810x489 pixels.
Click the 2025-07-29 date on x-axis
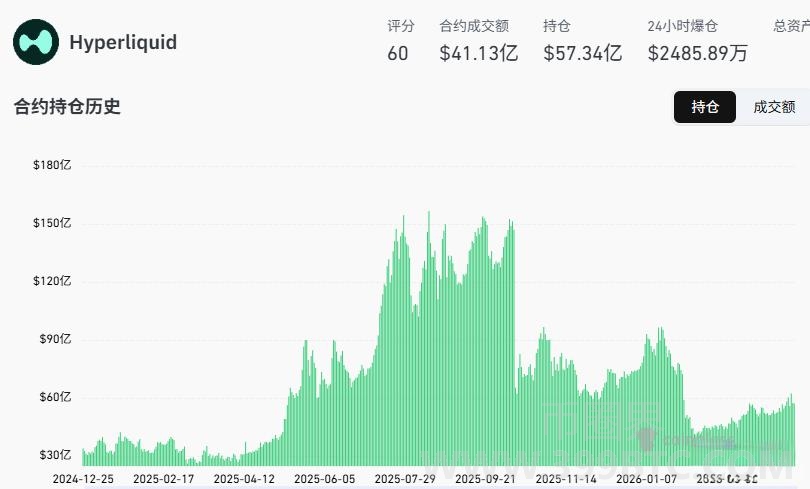pos(405,479)
